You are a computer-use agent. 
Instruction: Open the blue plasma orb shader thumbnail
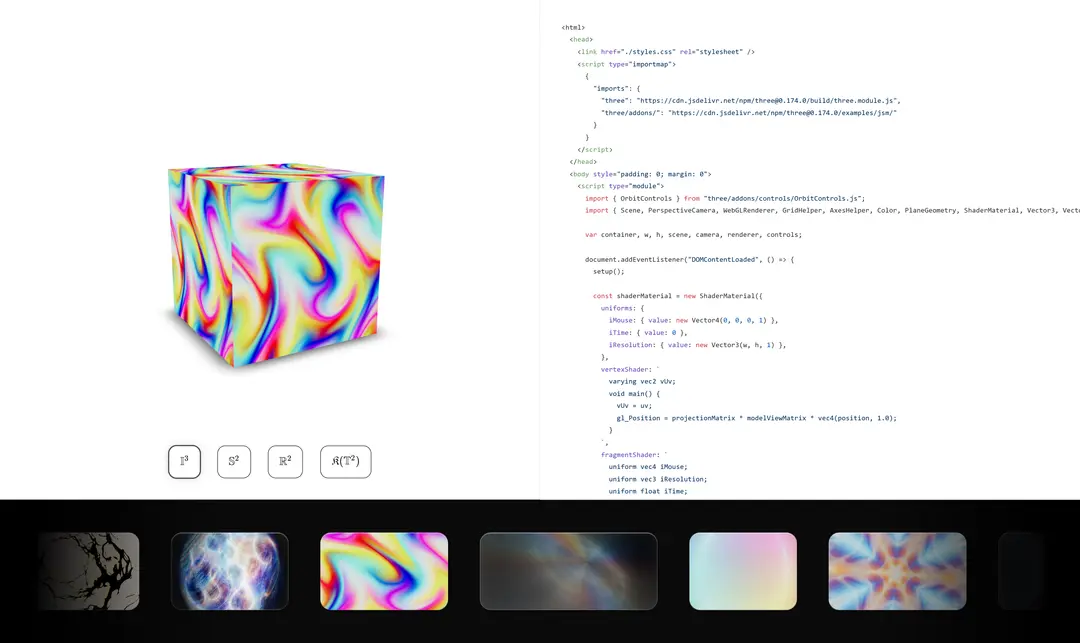point(229,571)
